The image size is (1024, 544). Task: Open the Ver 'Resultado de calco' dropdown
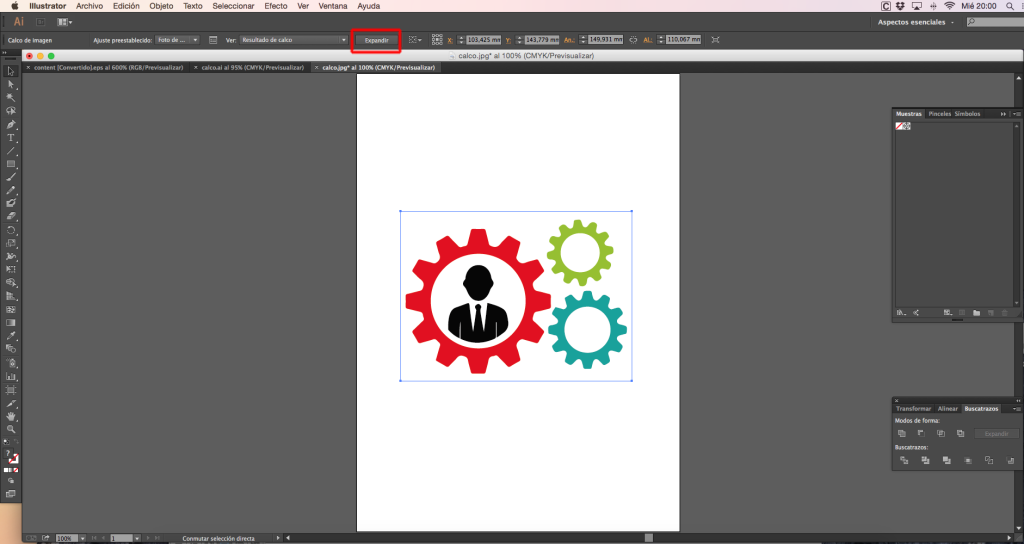(x=292, y=40)
